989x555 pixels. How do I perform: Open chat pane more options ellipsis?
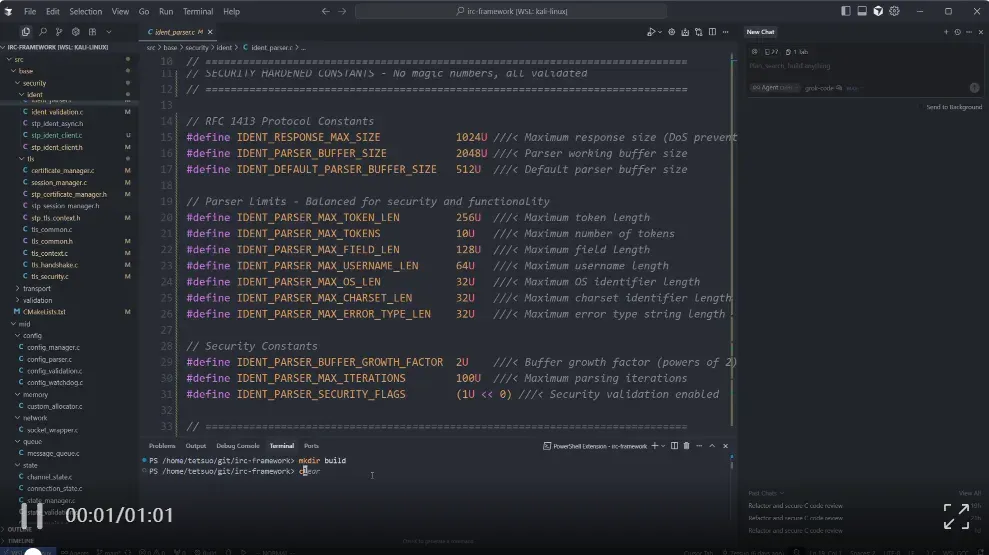(x=969, y=32)
